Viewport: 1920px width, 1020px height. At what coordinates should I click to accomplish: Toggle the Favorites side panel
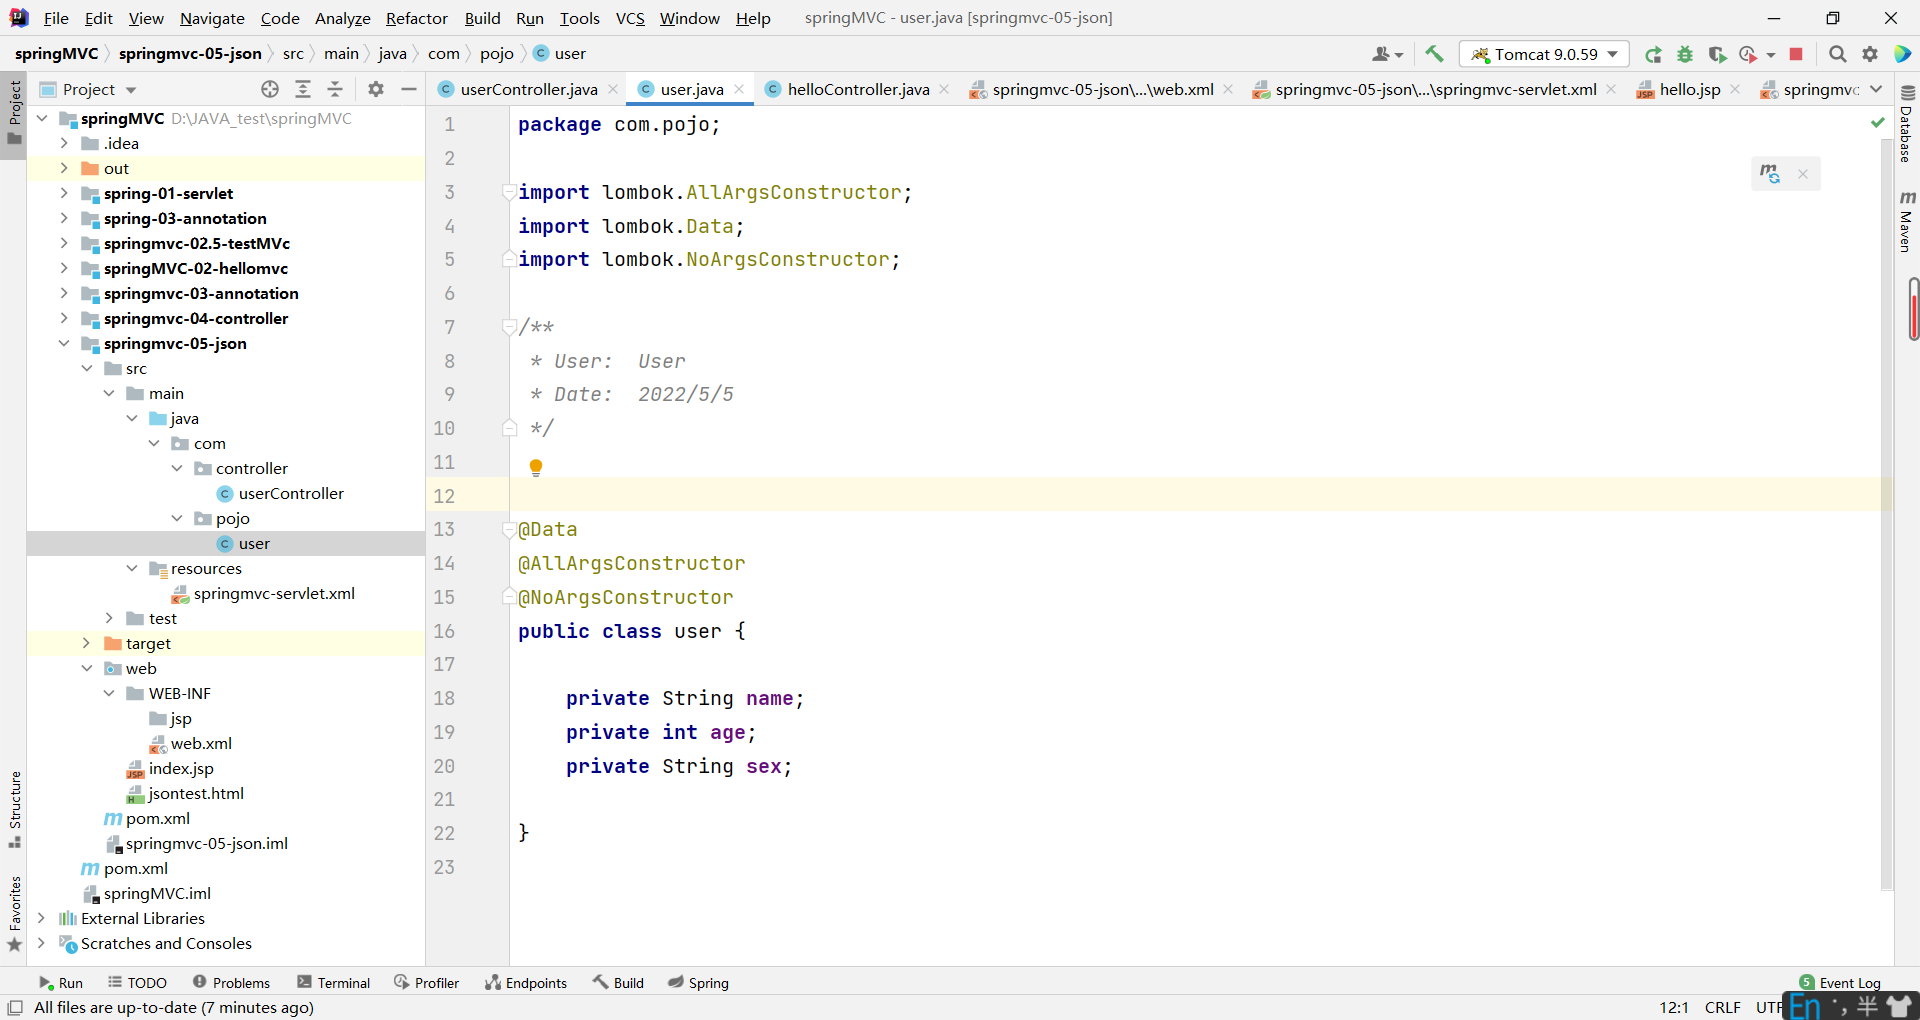click(14, 913)
